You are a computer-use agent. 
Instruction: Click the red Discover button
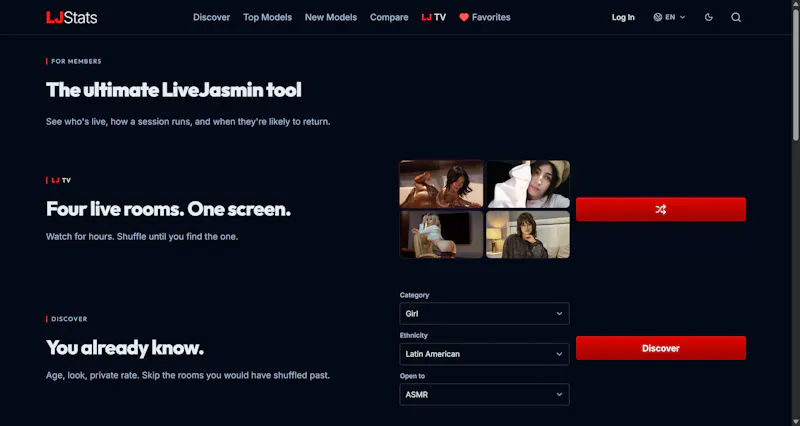[x=661, y=348]
